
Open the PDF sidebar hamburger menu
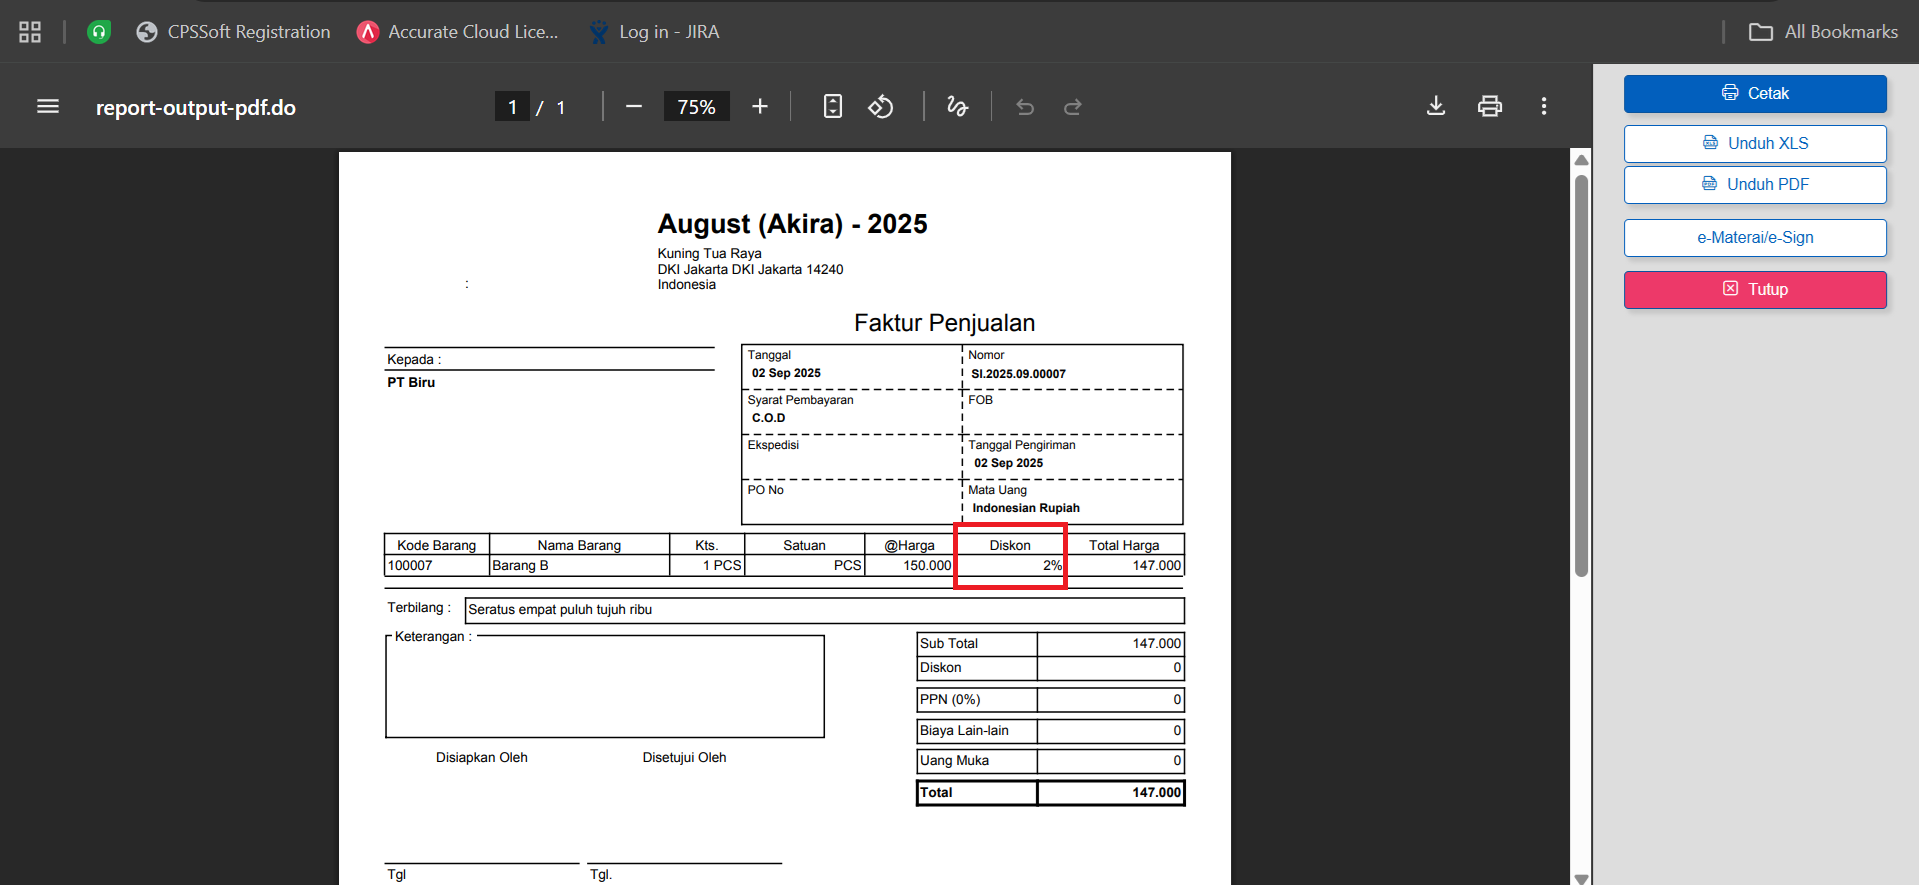click(x=48, y=106)
